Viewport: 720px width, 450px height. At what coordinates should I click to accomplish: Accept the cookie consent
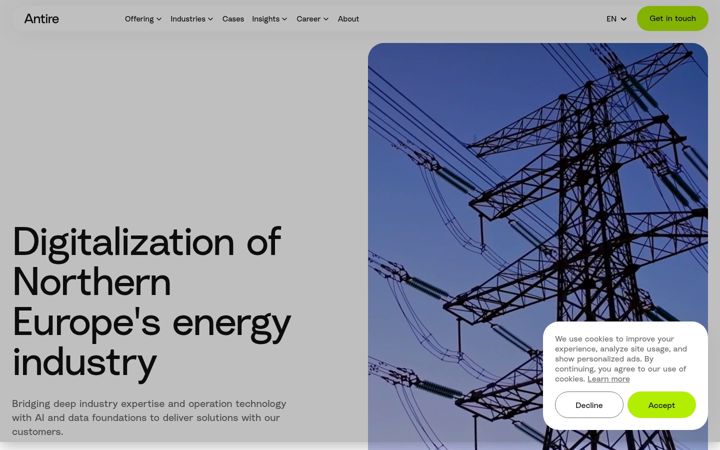pos(661,405)
